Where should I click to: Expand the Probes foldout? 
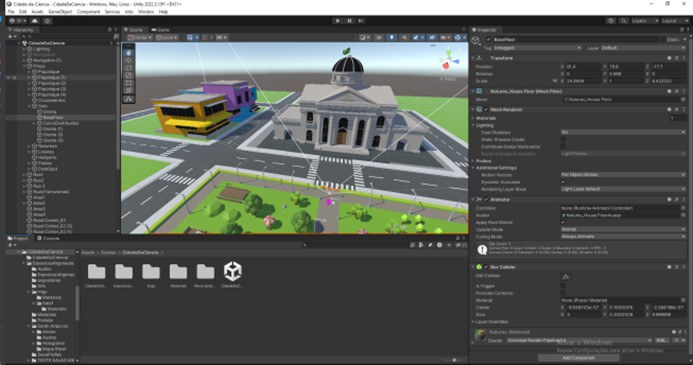click(x=473, y=161)
